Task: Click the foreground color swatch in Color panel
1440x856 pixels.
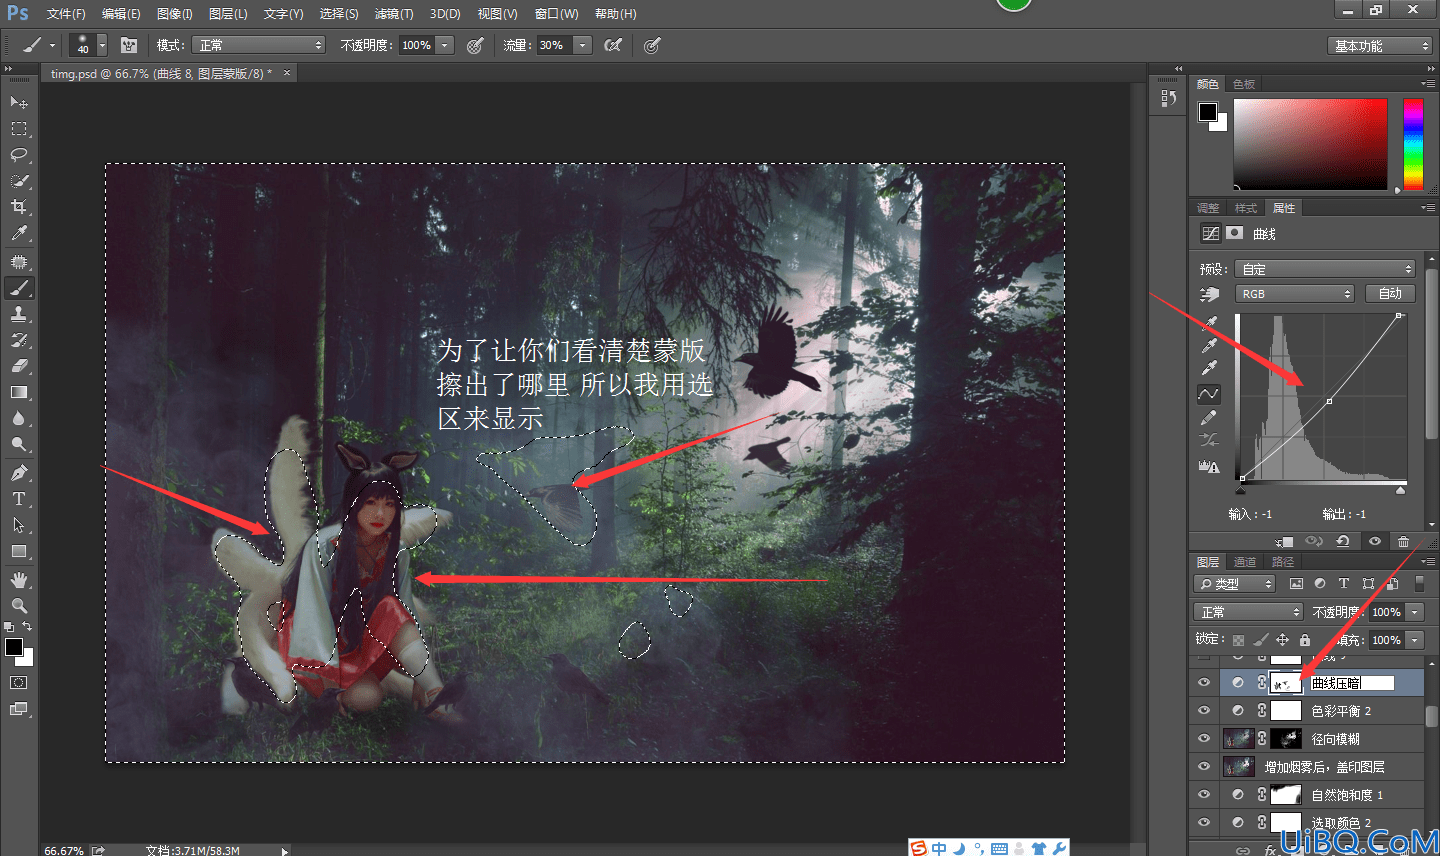Action: pos(1208,111)
